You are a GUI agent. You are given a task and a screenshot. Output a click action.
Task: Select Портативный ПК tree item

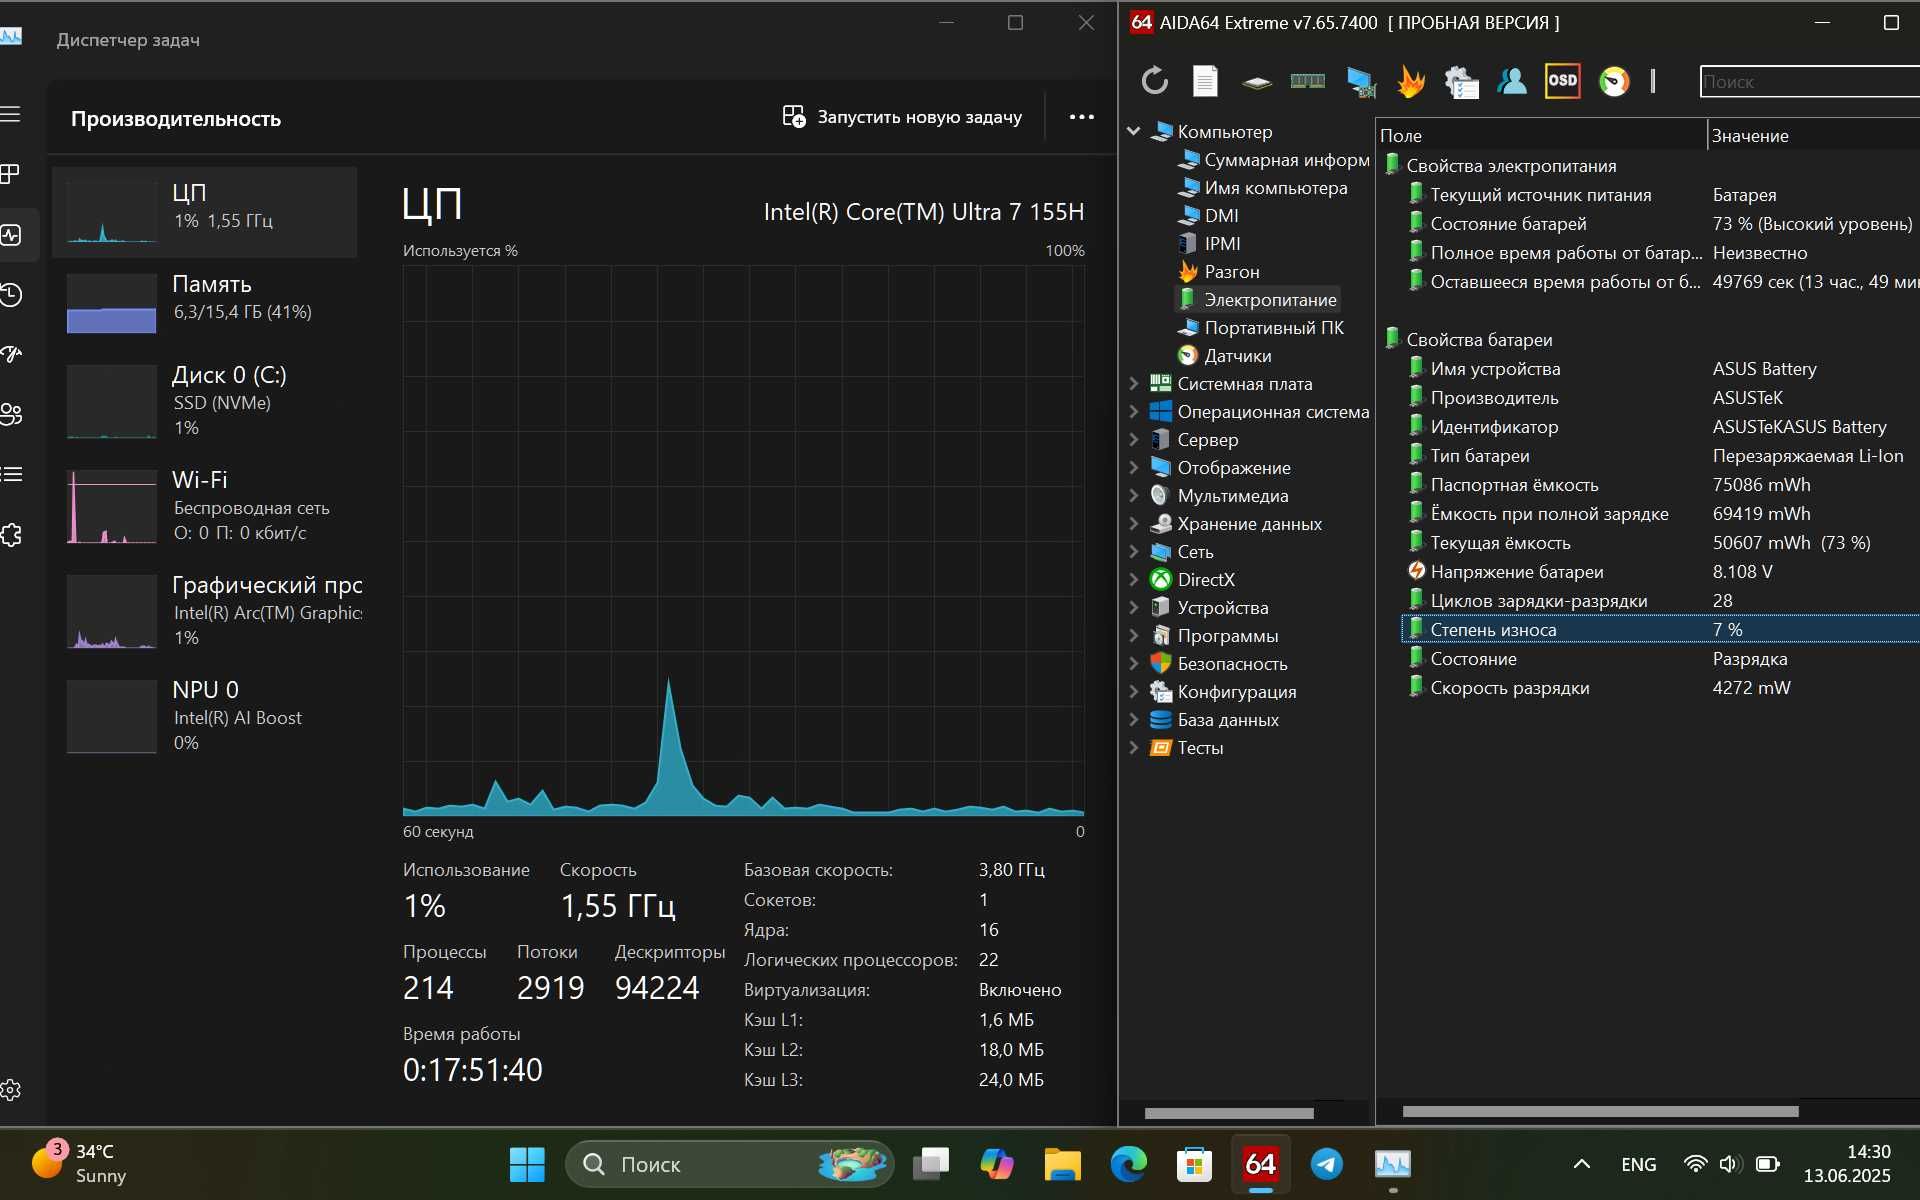(x=1261, y=327)
